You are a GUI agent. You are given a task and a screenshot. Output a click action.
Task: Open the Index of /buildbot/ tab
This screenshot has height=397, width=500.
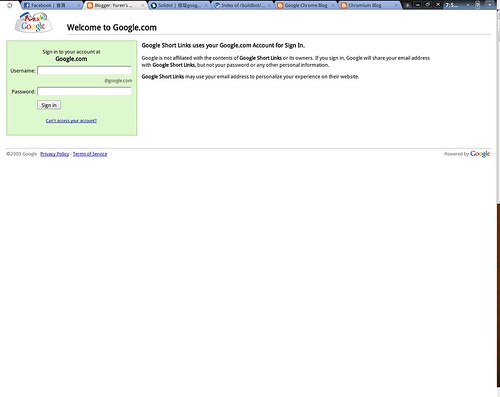coord(243,5)
